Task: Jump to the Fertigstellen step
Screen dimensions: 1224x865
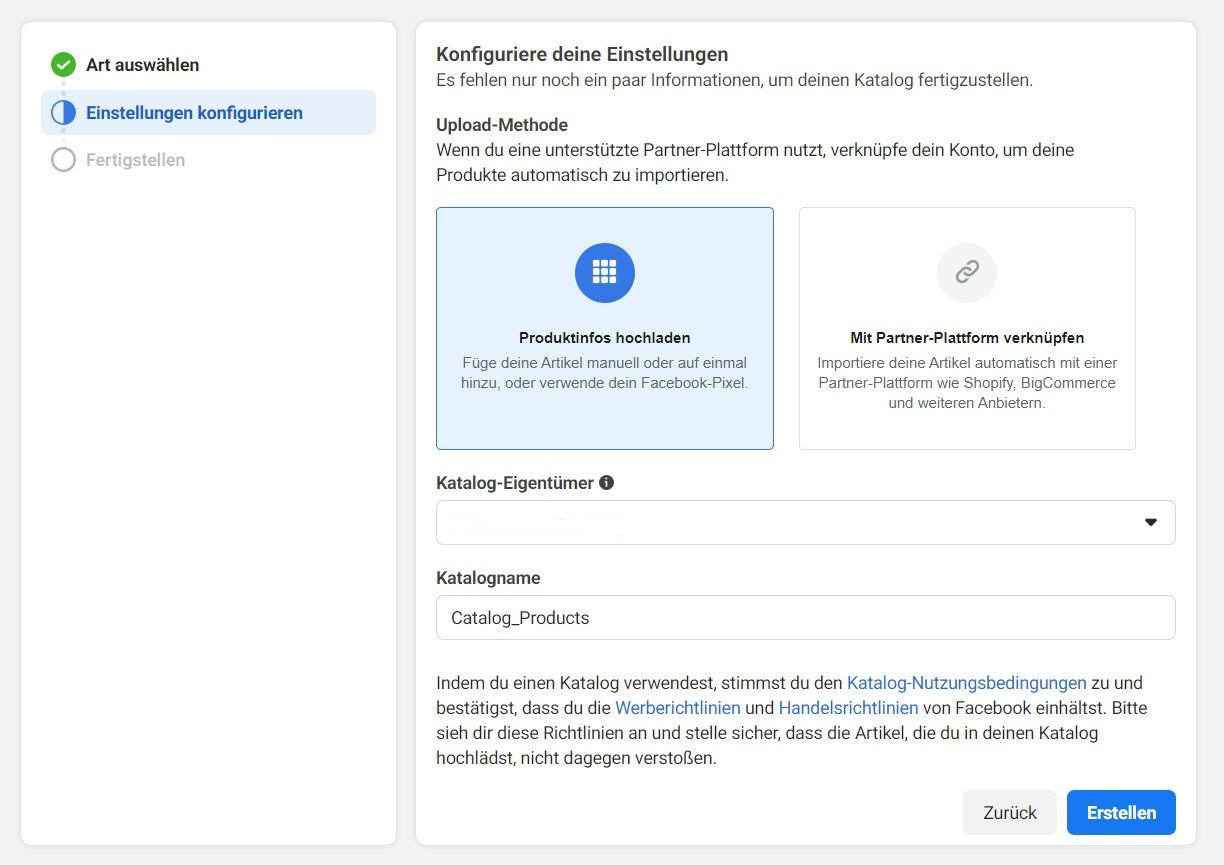Action: click(x=135, y=160)
